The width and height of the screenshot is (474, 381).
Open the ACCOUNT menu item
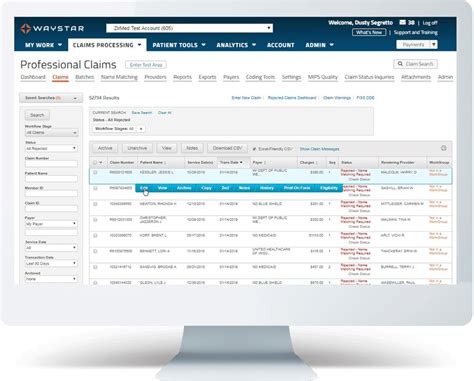point(280,45)
